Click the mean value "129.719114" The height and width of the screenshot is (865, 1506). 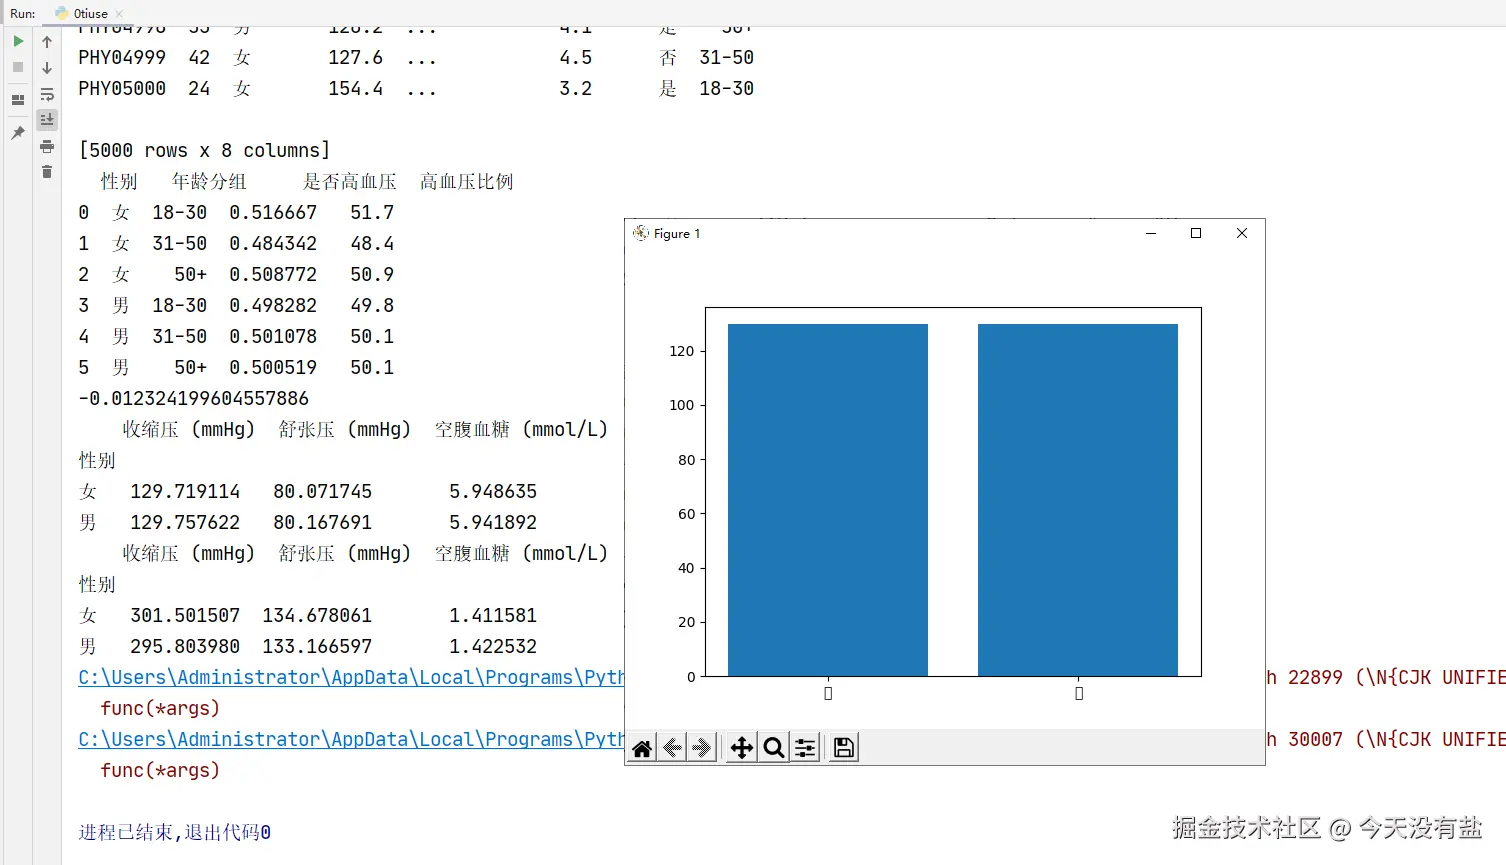185,491
